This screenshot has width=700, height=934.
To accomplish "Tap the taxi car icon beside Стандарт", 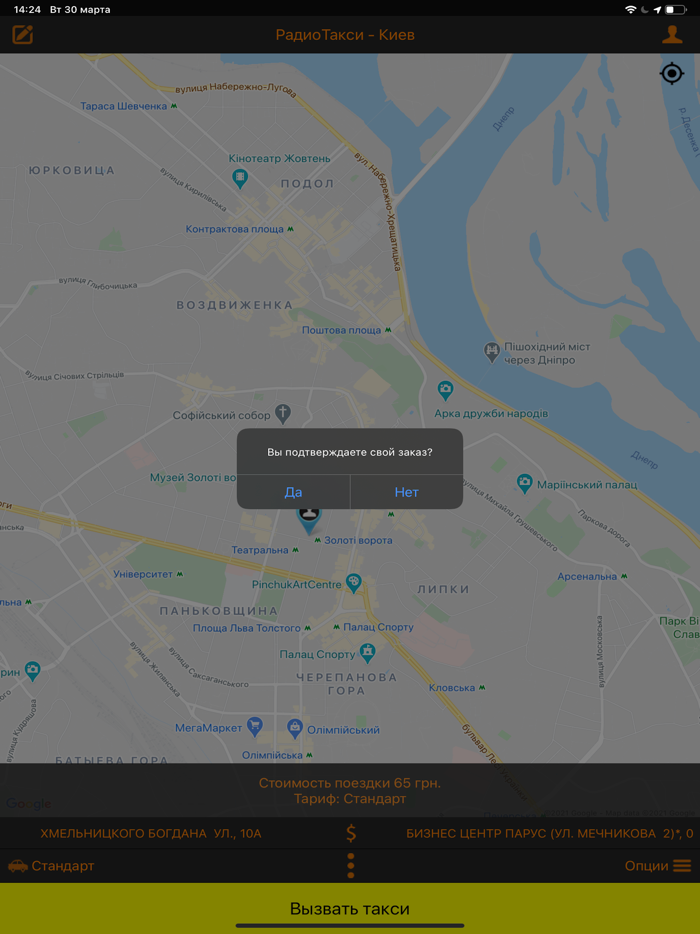I will tap(18, 866).
